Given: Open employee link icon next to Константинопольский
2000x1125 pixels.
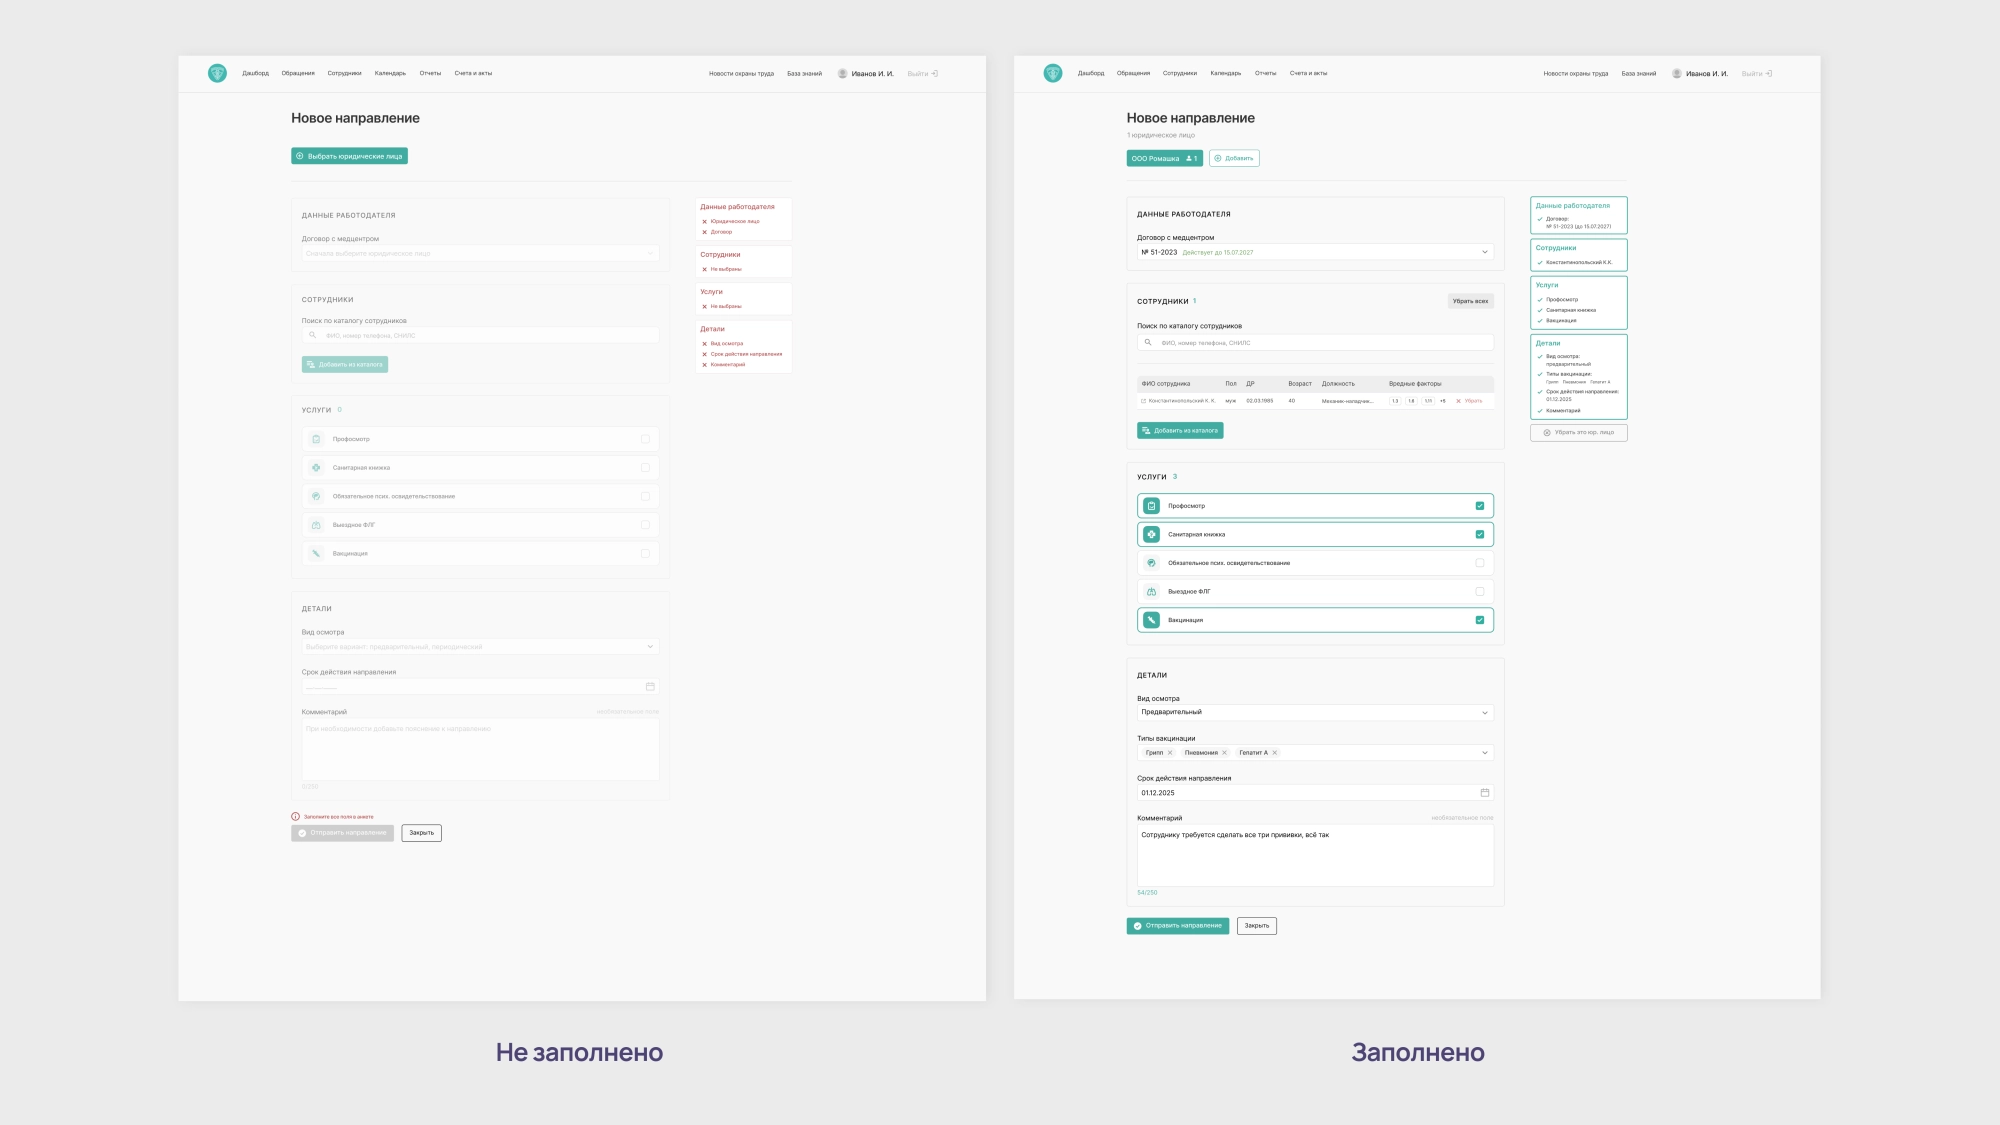Looking at the screenshot, I should click(x=1143, y=401).
